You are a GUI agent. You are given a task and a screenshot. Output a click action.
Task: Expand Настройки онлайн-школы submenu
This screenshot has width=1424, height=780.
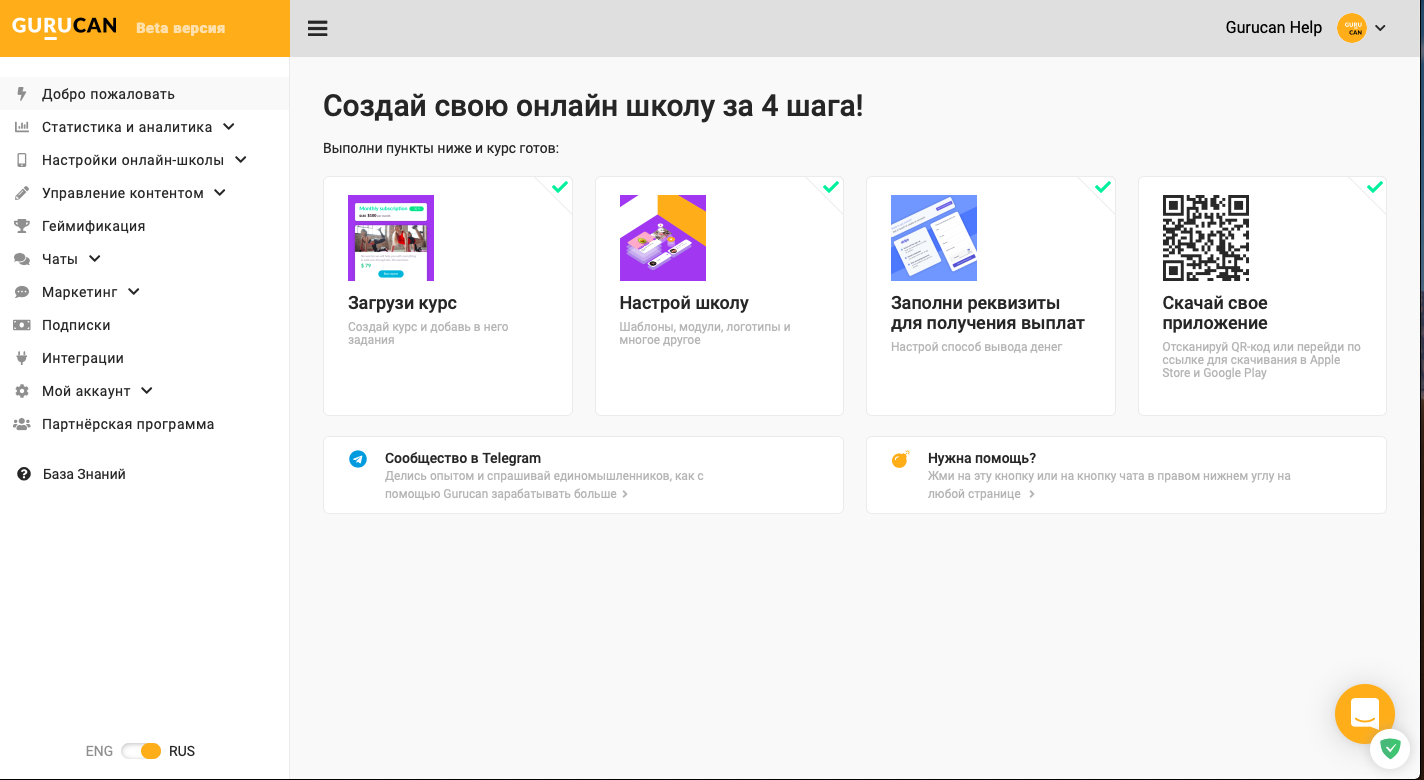point(241,160)
